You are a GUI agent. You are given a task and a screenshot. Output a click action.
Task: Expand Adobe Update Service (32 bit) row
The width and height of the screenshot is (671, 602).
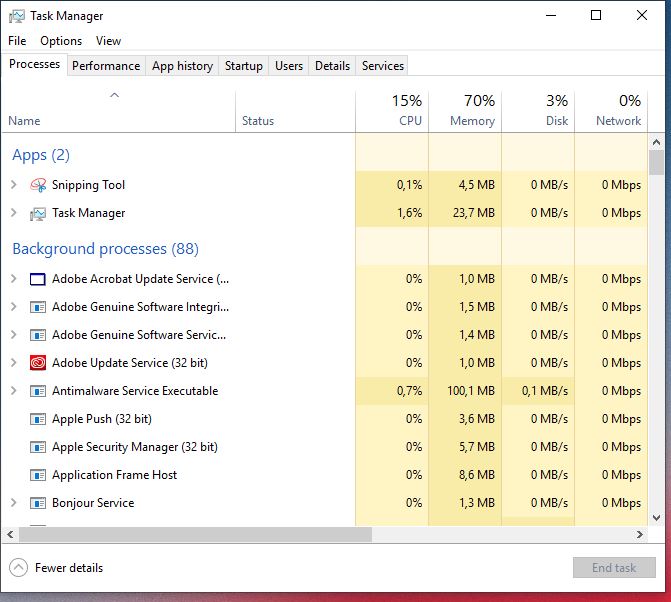14,363
